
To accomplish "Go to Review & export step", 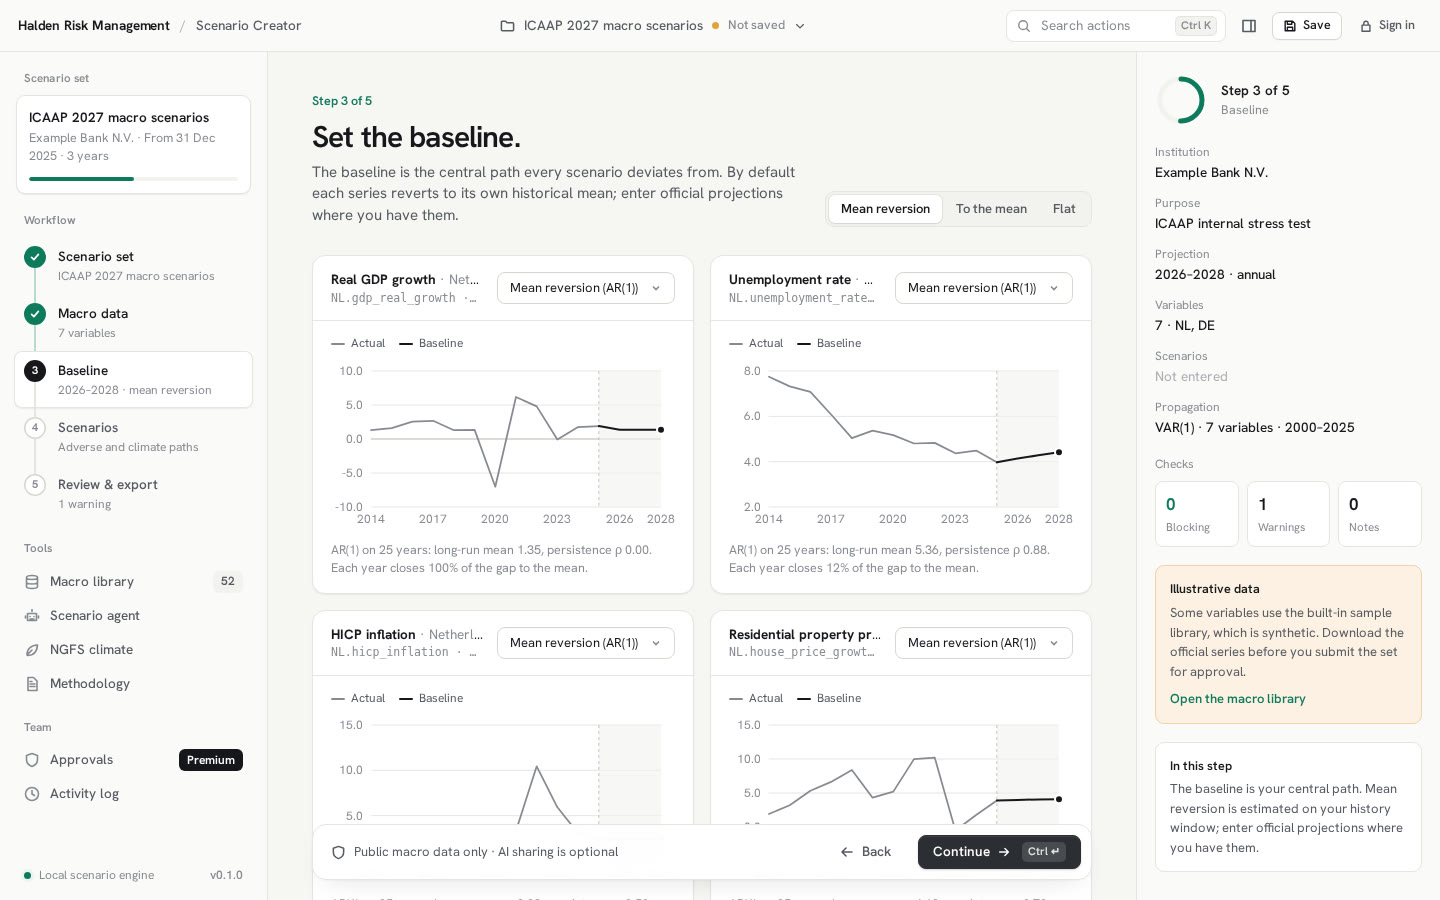I will pyautogui.click(x=134, y=494).
